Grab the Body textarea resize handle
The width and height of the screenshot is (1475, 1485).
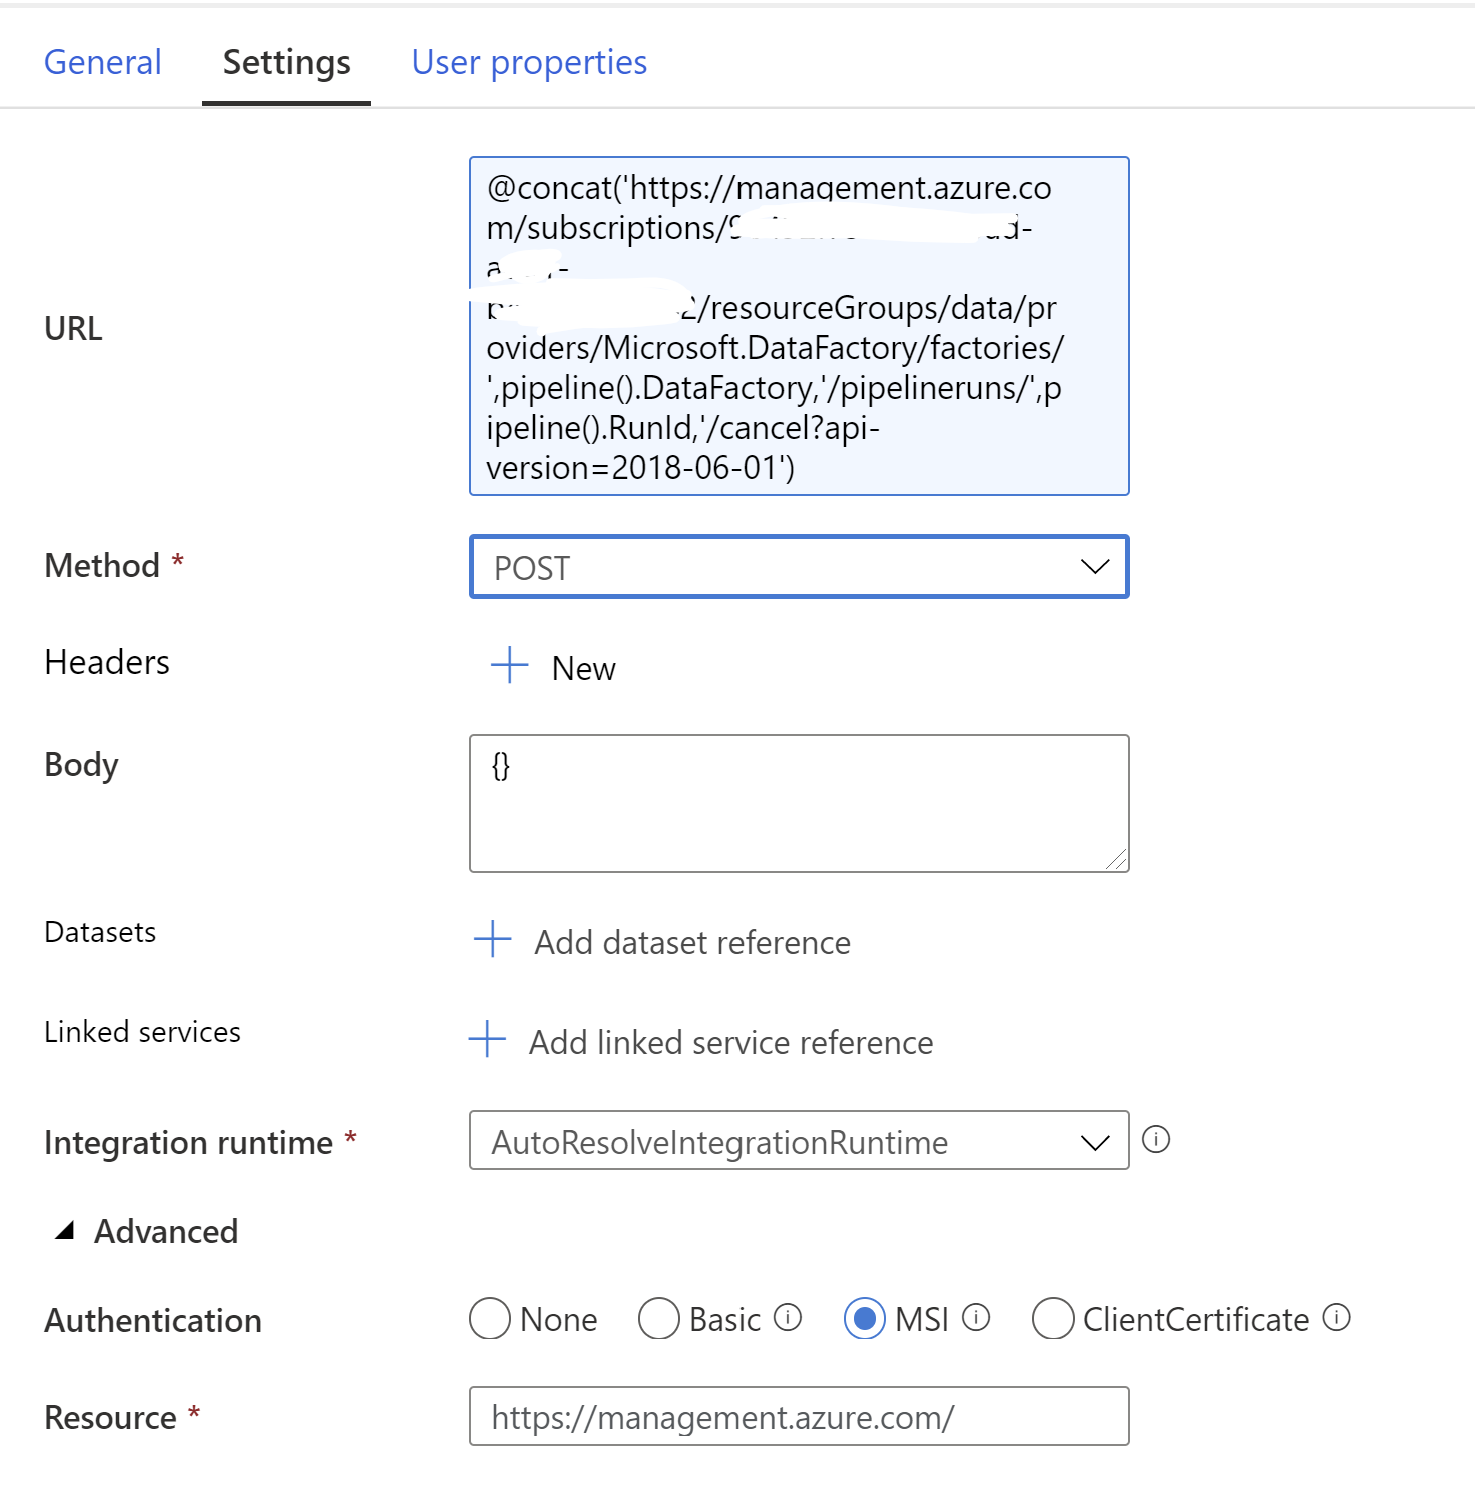pyautogui.click(x=1117, y=860)
